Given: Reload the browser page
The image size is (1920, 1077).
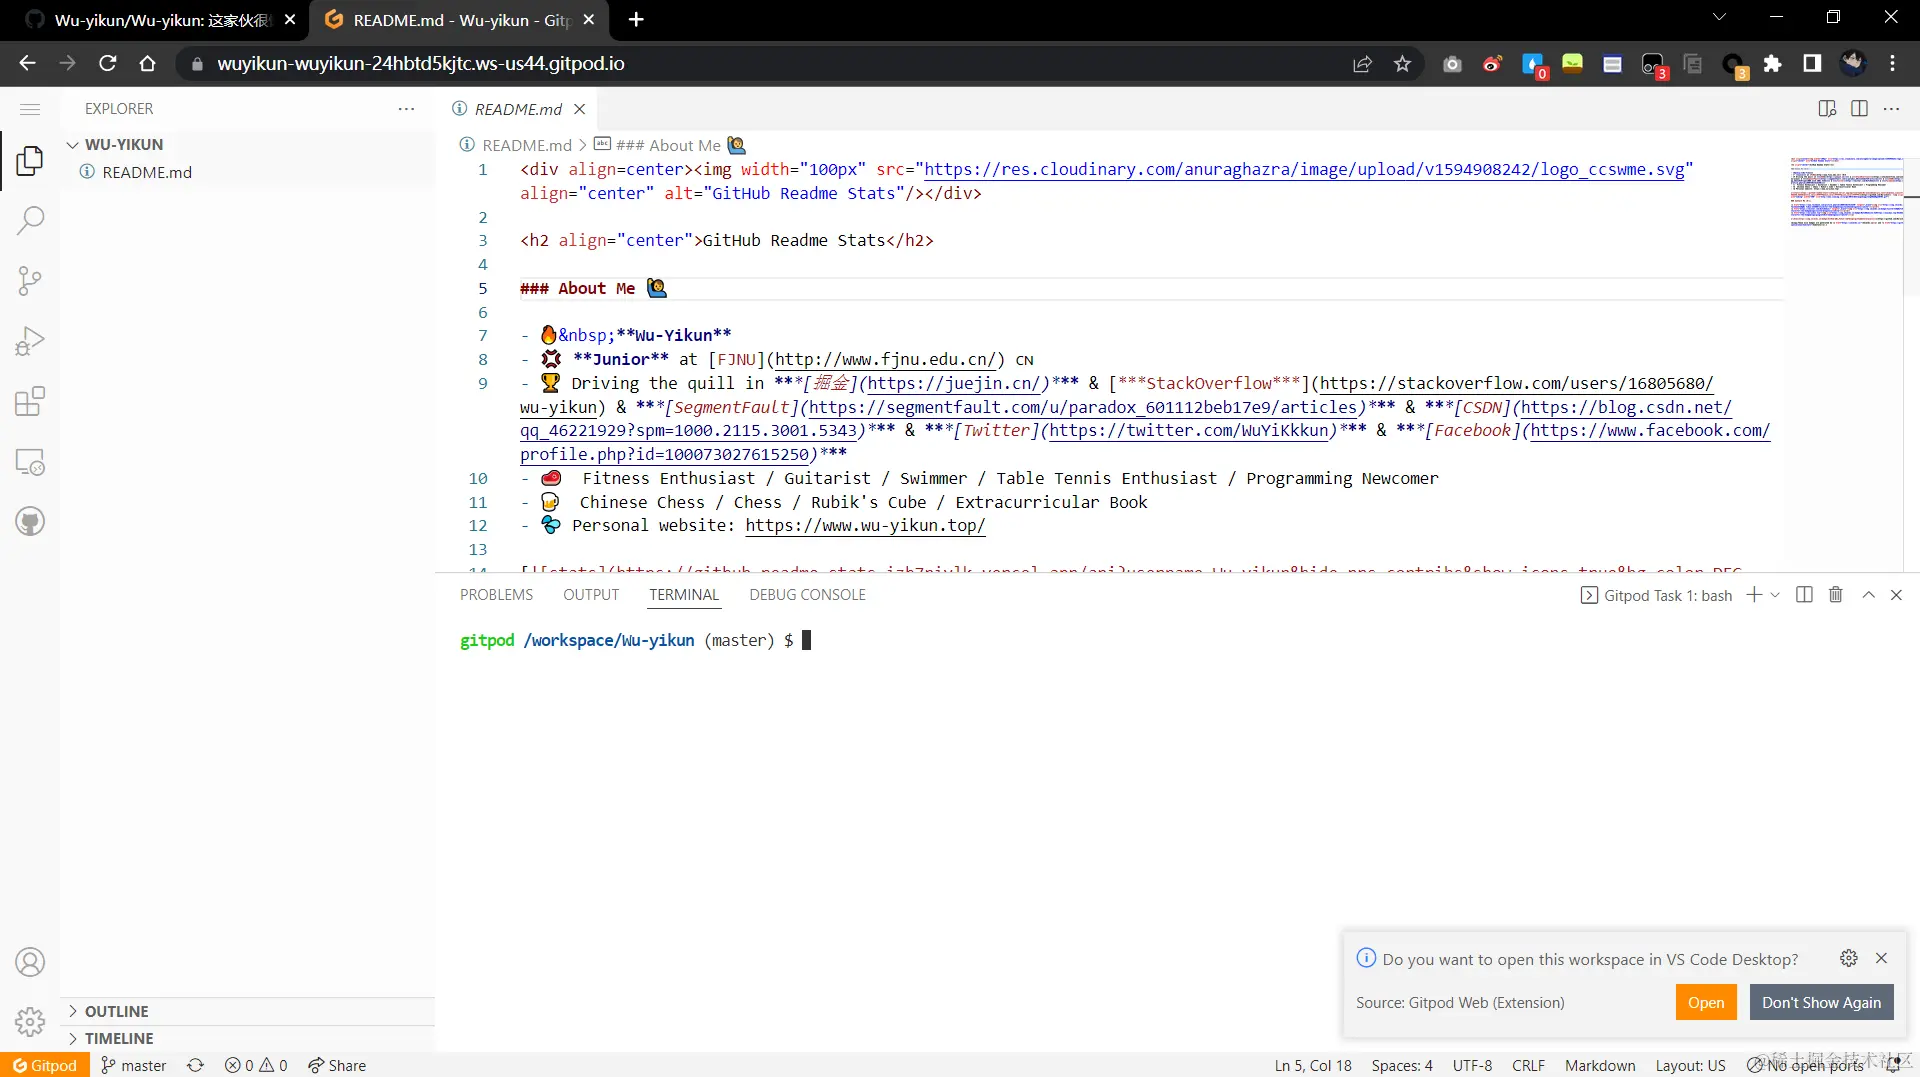Looking at the screenshot, I should coord(108,63).
